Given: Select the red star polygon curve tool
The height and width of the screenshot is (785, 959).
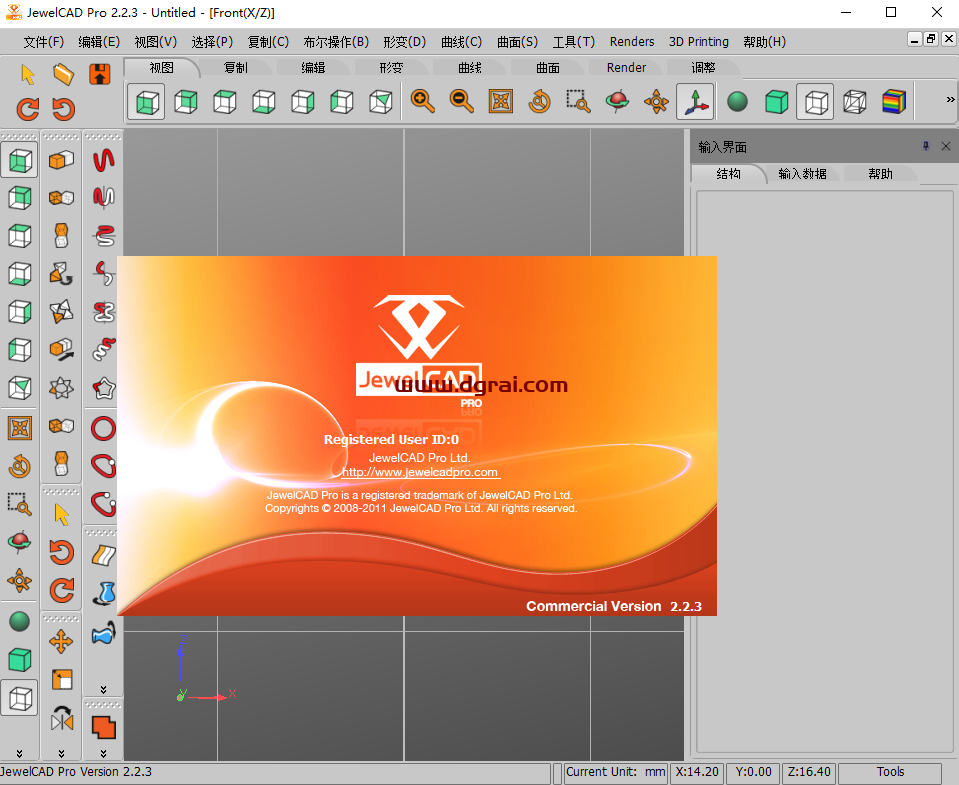Looking at the screenshot, I should [104, 388].
